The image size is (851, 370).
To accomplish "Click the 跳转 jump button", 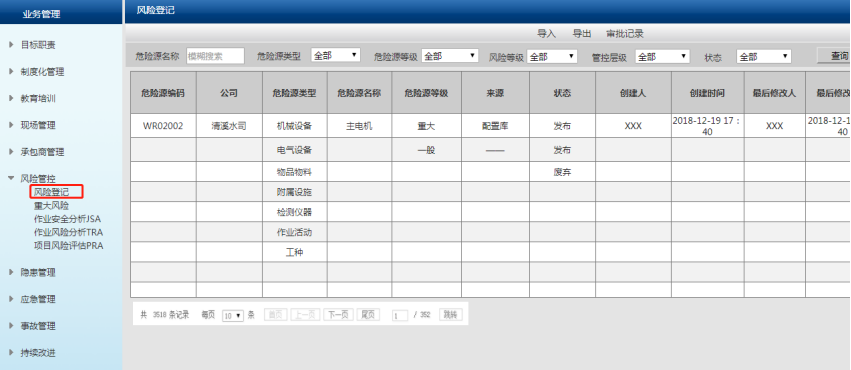I will tap(450, 314).
